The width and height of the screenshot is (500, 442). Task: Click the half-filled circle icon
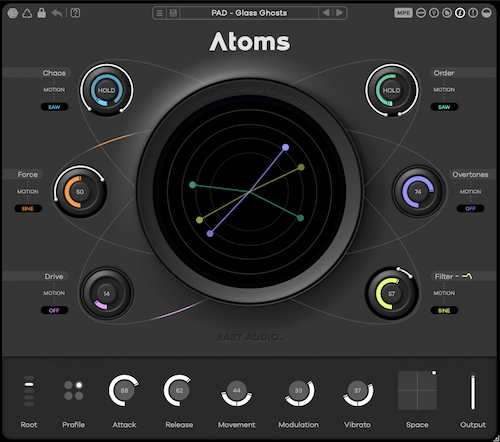point(486,13)
